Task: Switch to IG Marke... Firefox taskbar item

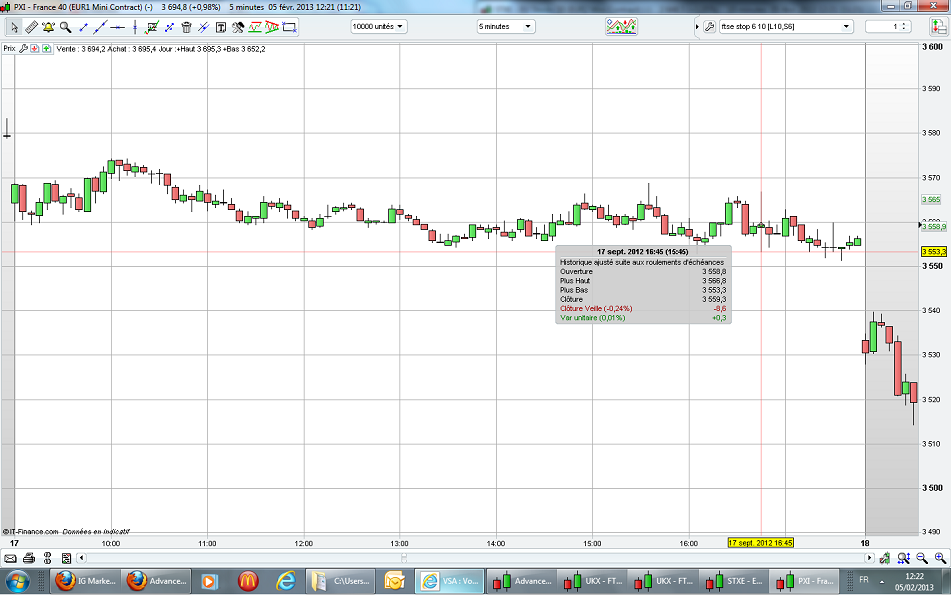Action: coord(85,581)
